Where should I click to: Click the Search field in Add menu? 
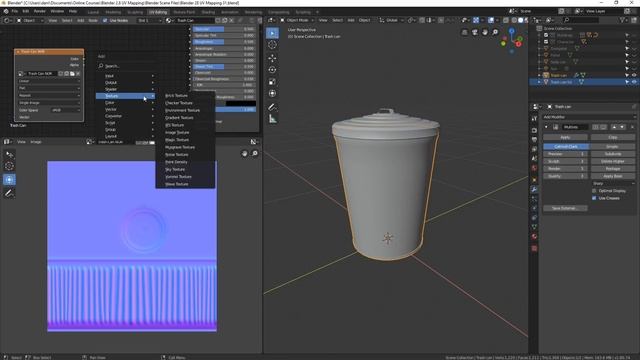125,66
